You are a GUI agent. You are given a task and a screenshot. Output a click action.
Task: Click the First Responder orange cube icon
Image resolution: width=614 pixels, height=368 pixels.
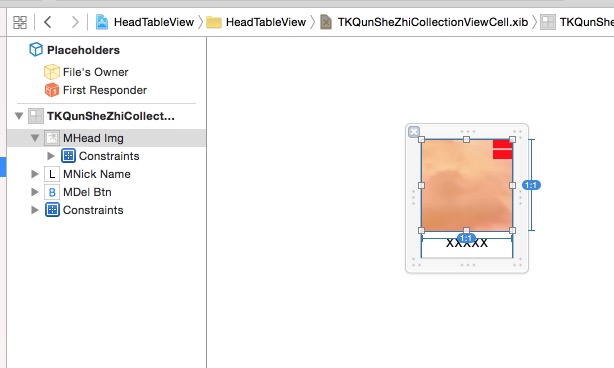click(52, 90)
